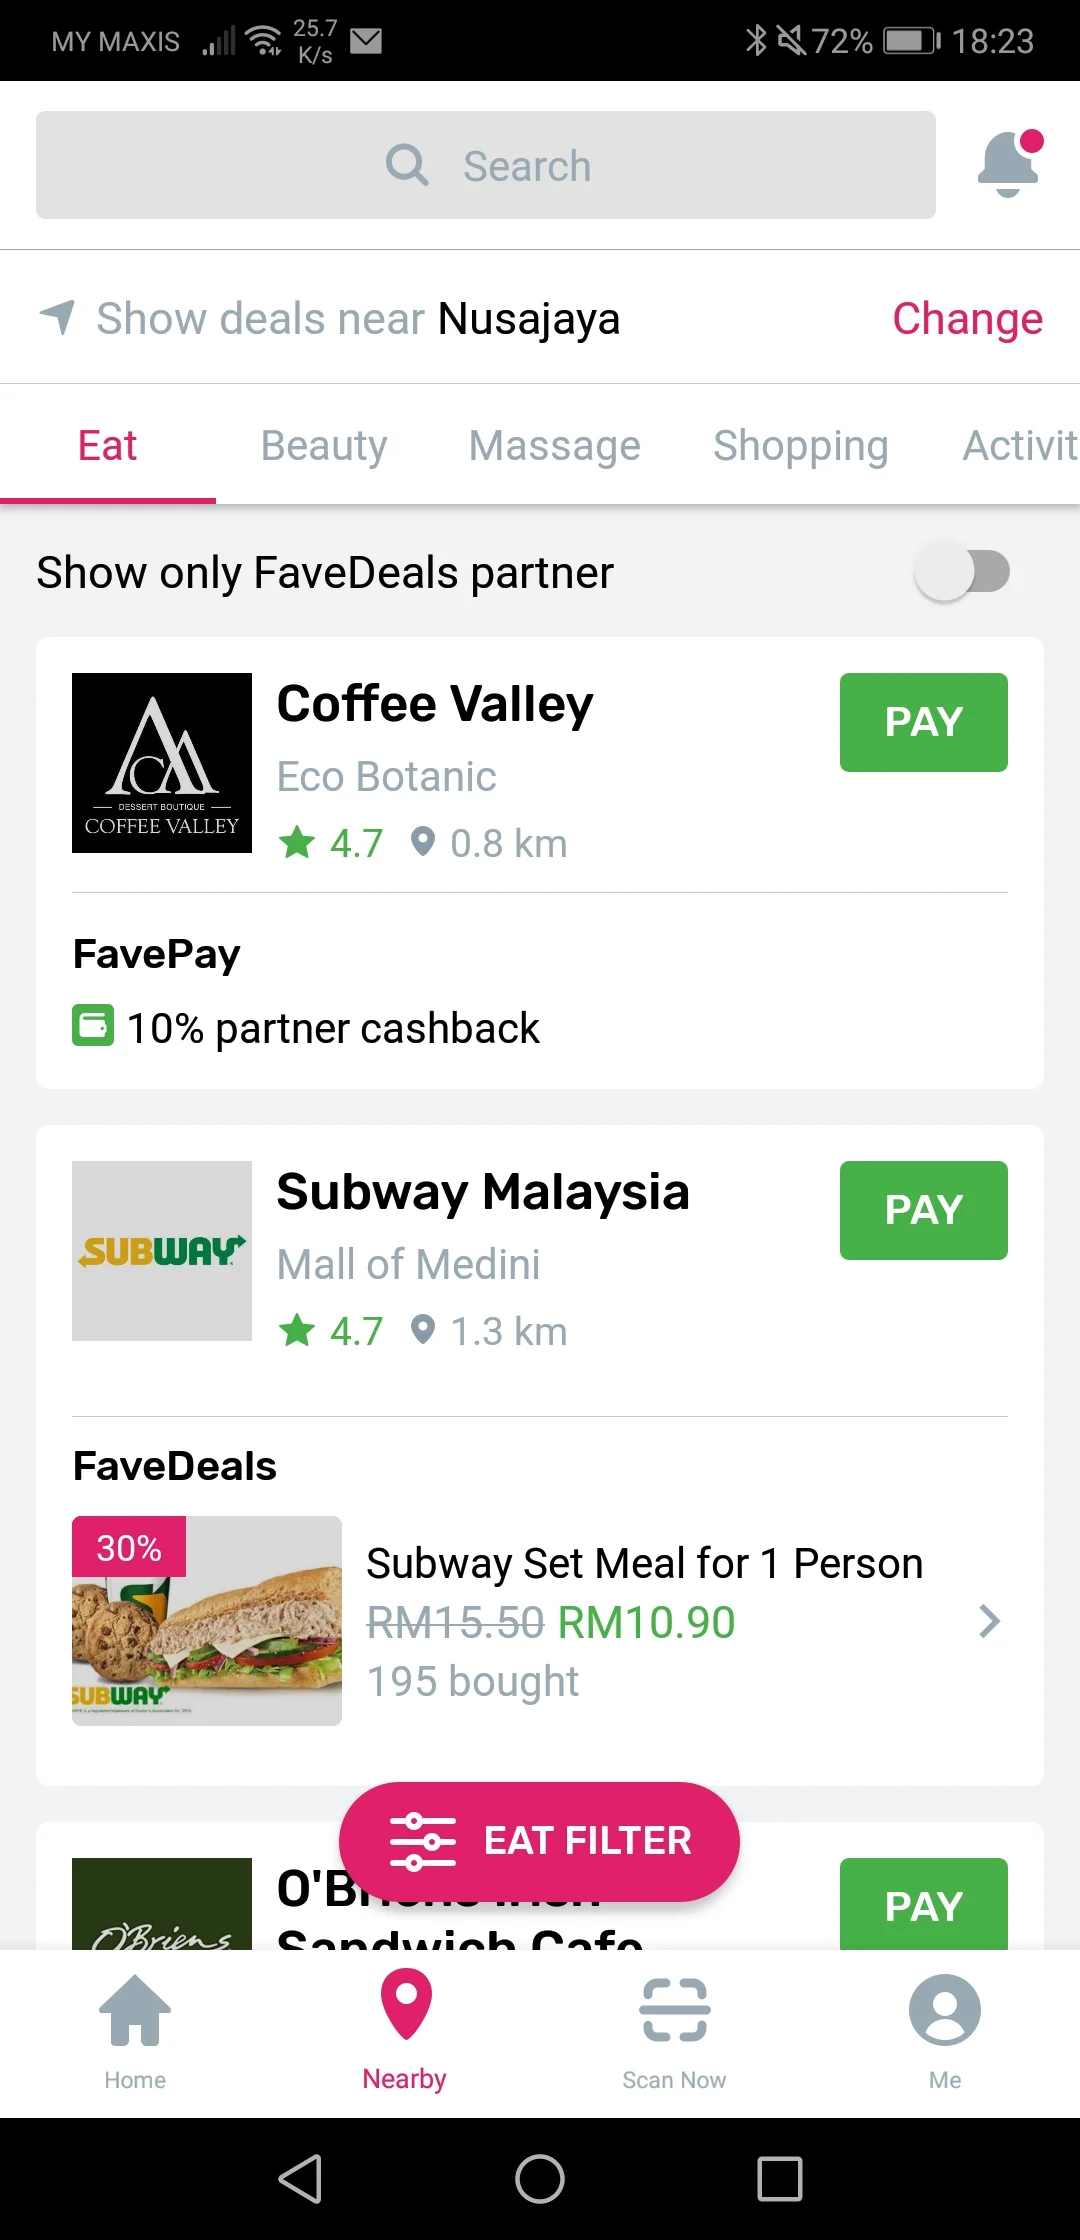Tap the Home icon in bottom bar
Screen dimensions: 1080x2240
point(135,2011)
